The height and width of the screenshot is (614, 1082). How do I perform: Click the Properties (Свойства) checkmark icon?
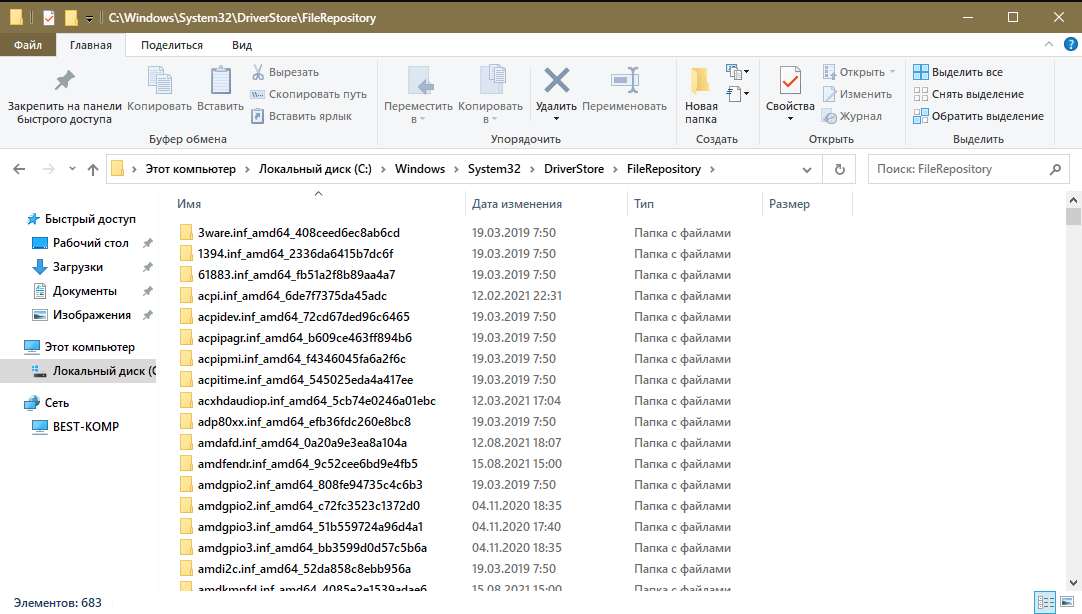[x=790, y=80]
